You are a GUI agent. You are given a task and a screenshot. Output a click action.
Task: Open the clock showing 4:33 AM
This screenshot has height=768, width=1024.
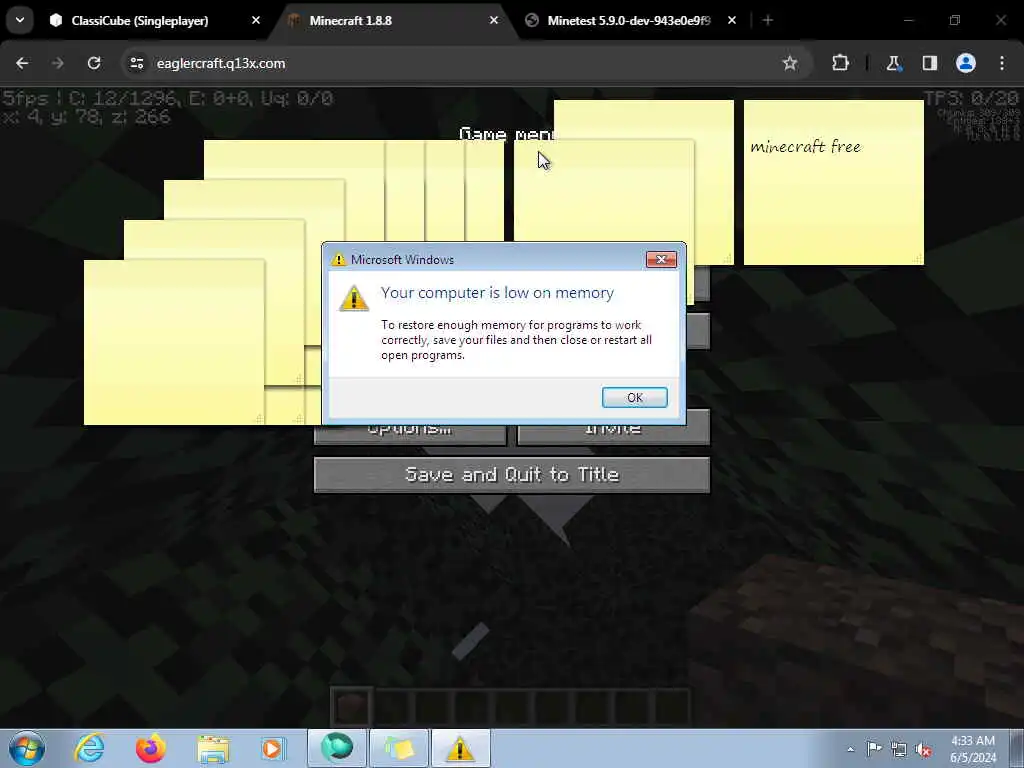973,749
